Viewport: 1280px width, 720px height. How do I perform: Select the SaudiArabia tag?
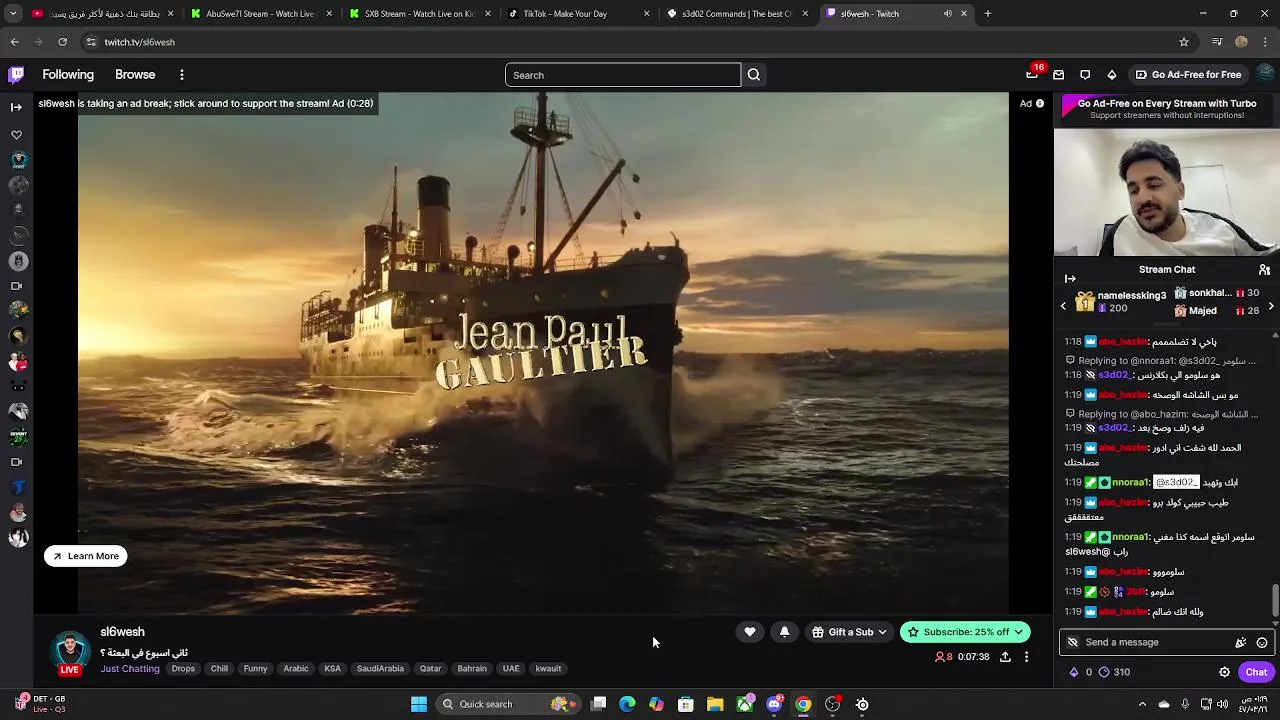380,668
